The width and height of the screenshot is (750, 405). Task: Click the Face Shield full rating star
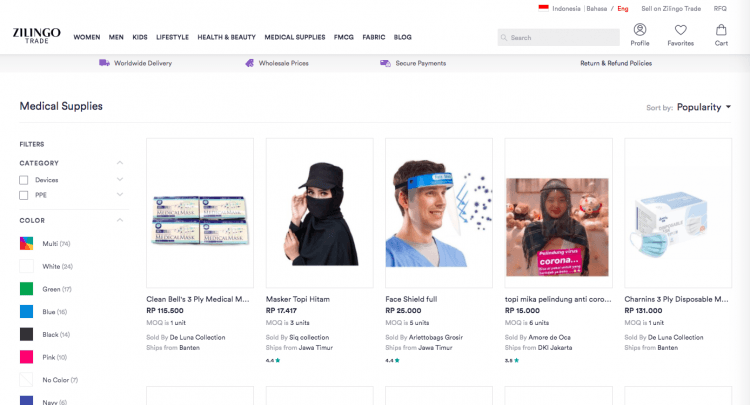pos(397,360)
